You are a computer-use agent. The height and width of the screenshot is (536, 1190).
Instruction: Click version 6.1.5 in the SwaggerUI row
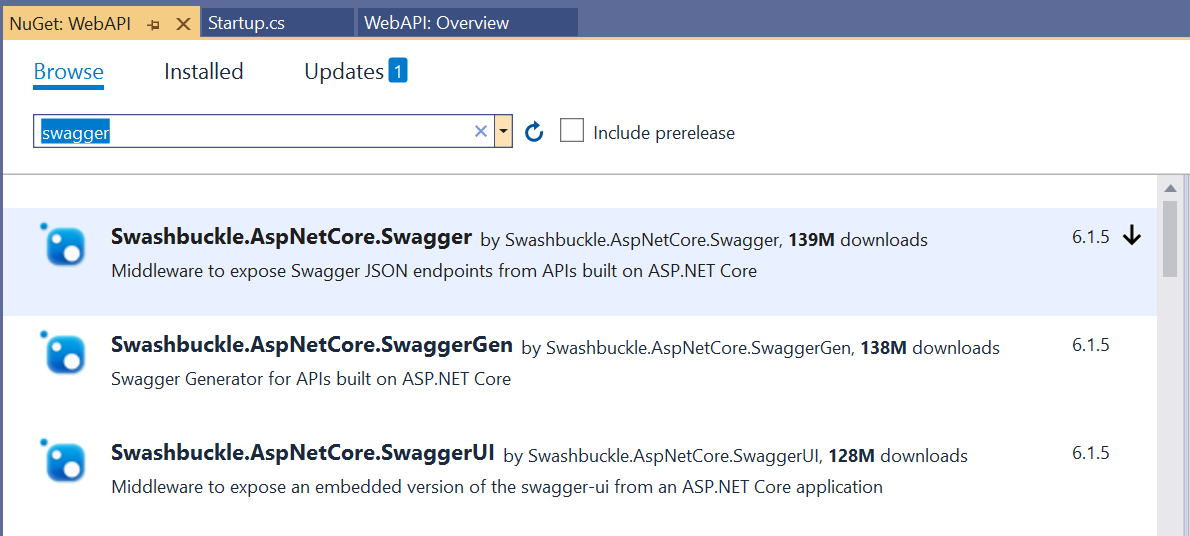click(x=1091, y=453)
